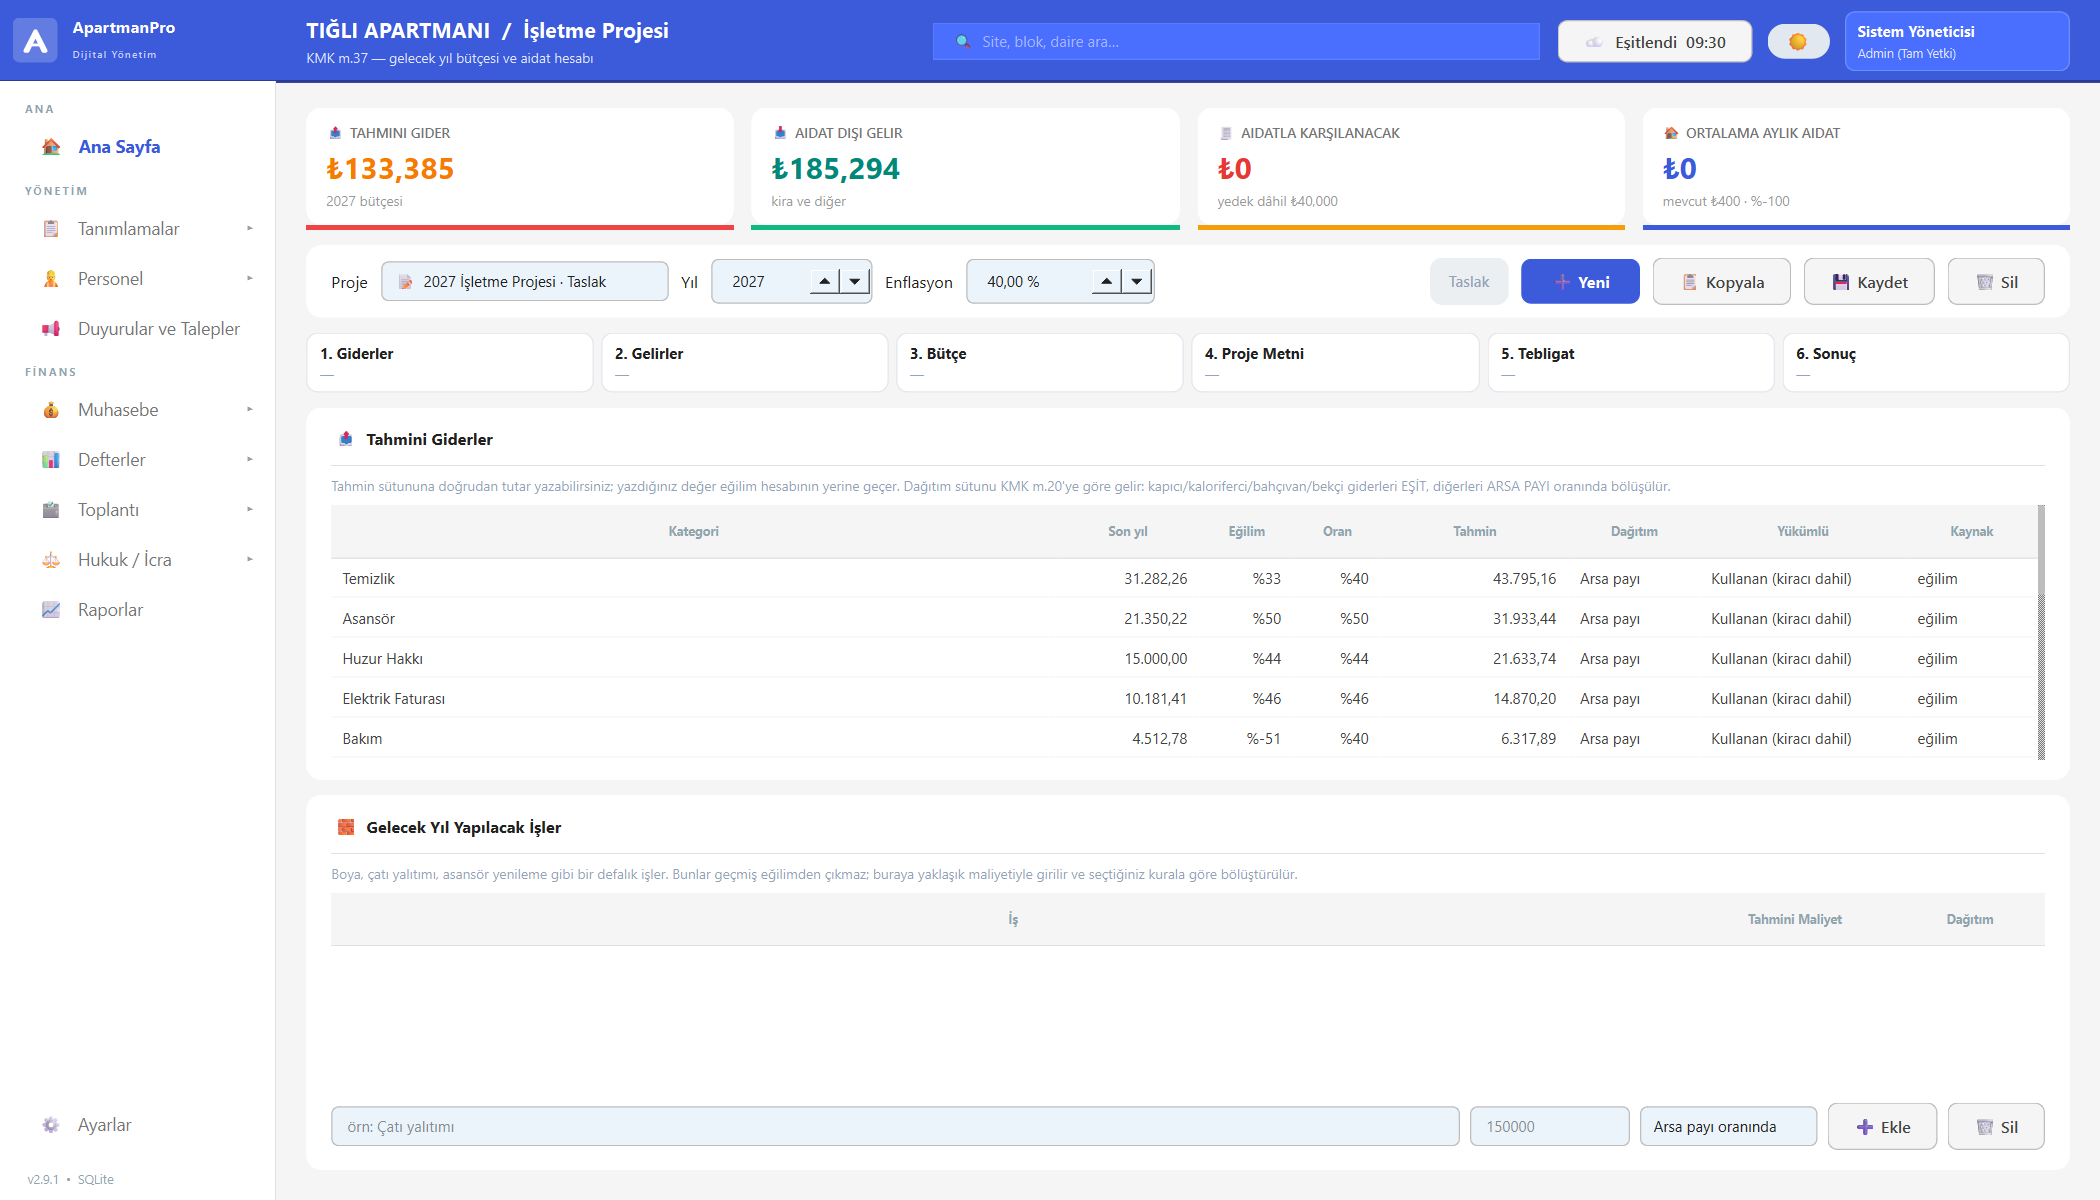Click the Tanımlamalar clipboard icon
Screen dimensions: 2100x1200
[x=51, y=229]
